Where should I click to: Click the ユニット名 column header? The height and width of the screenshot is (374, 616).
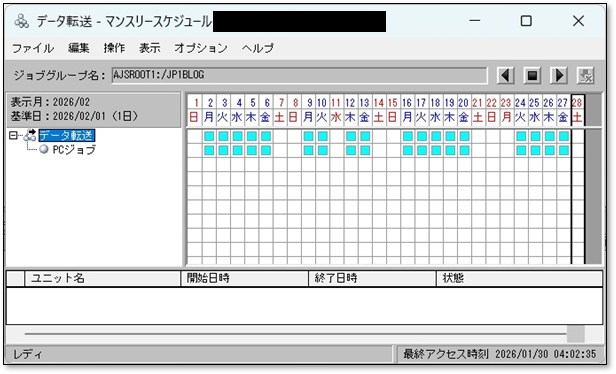pyautogui.click(x=102, y=278)
